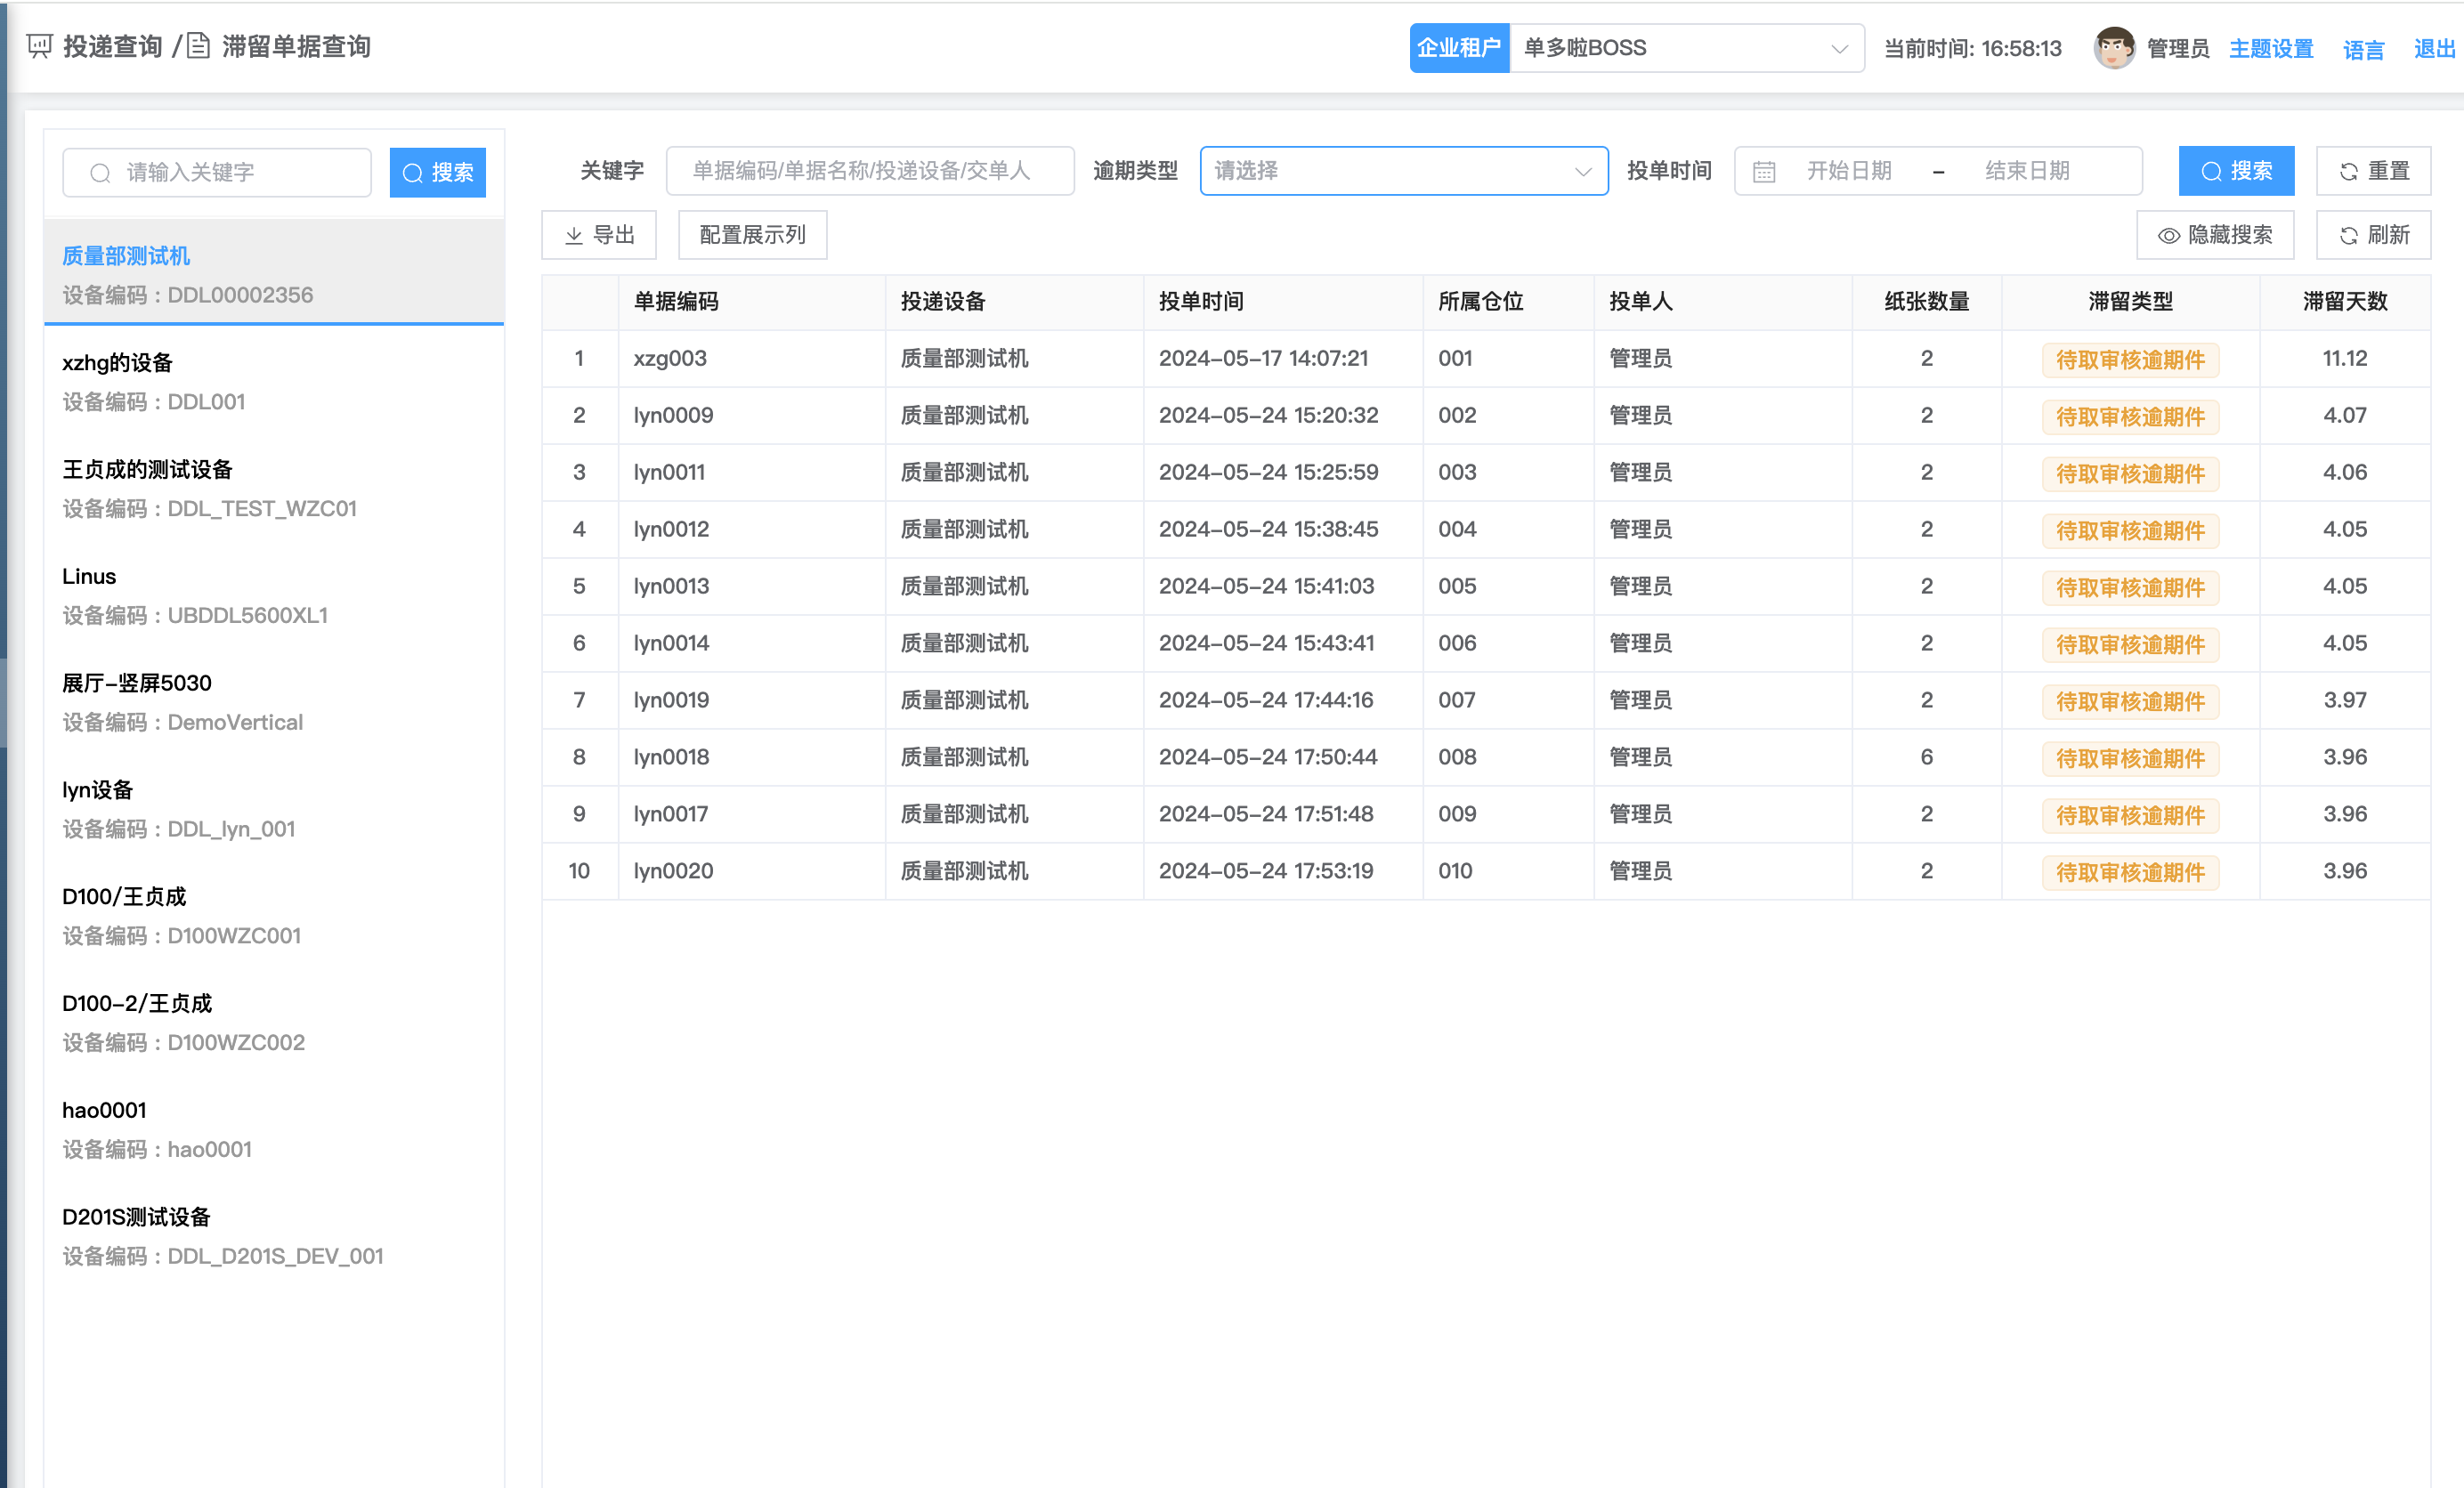This screenshot has width=2464, height=1488.
Task: Expand the 逾期类型 dropdown
Action: pyautogui.click(x=1403, y=171)
